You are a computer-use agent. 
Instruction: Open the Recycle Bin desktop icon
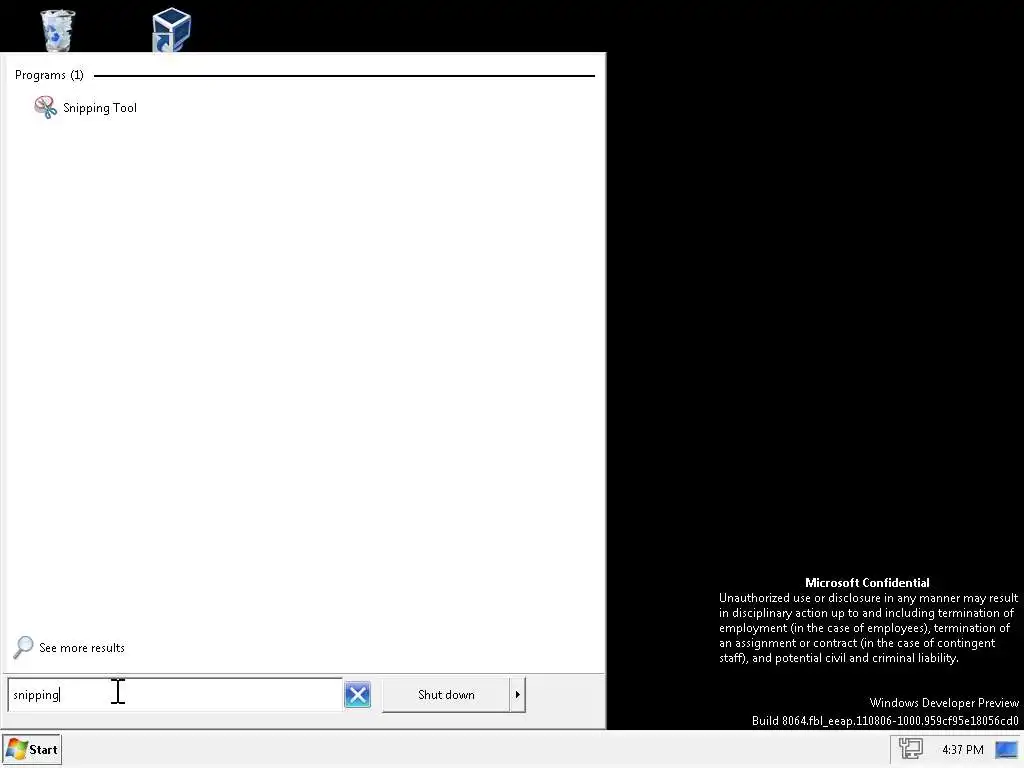point(57,30)
